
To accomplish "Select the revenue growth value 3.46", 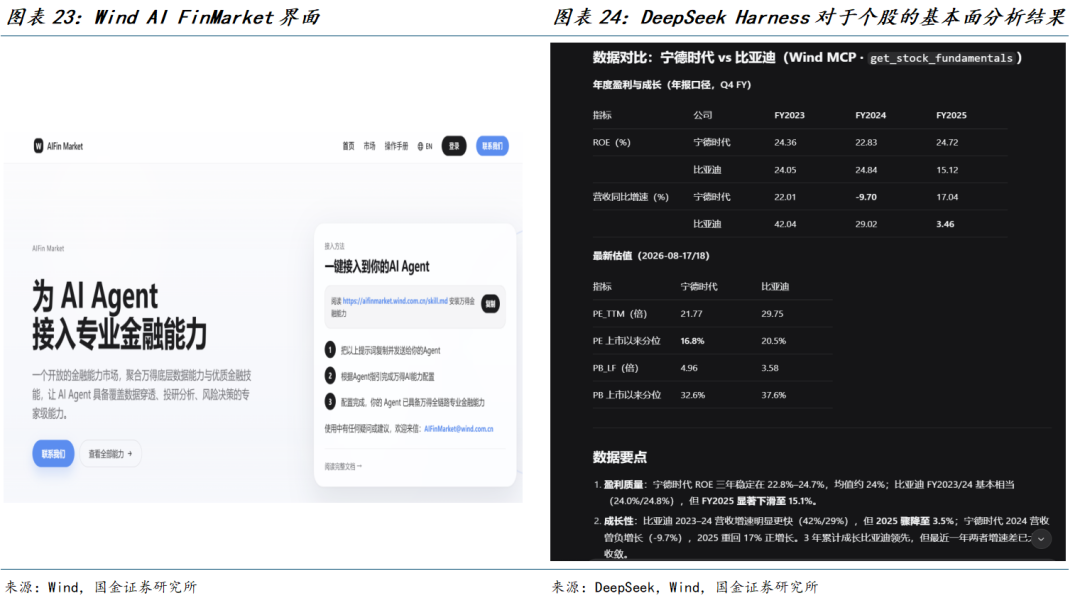I will click(x=945, y=225).
